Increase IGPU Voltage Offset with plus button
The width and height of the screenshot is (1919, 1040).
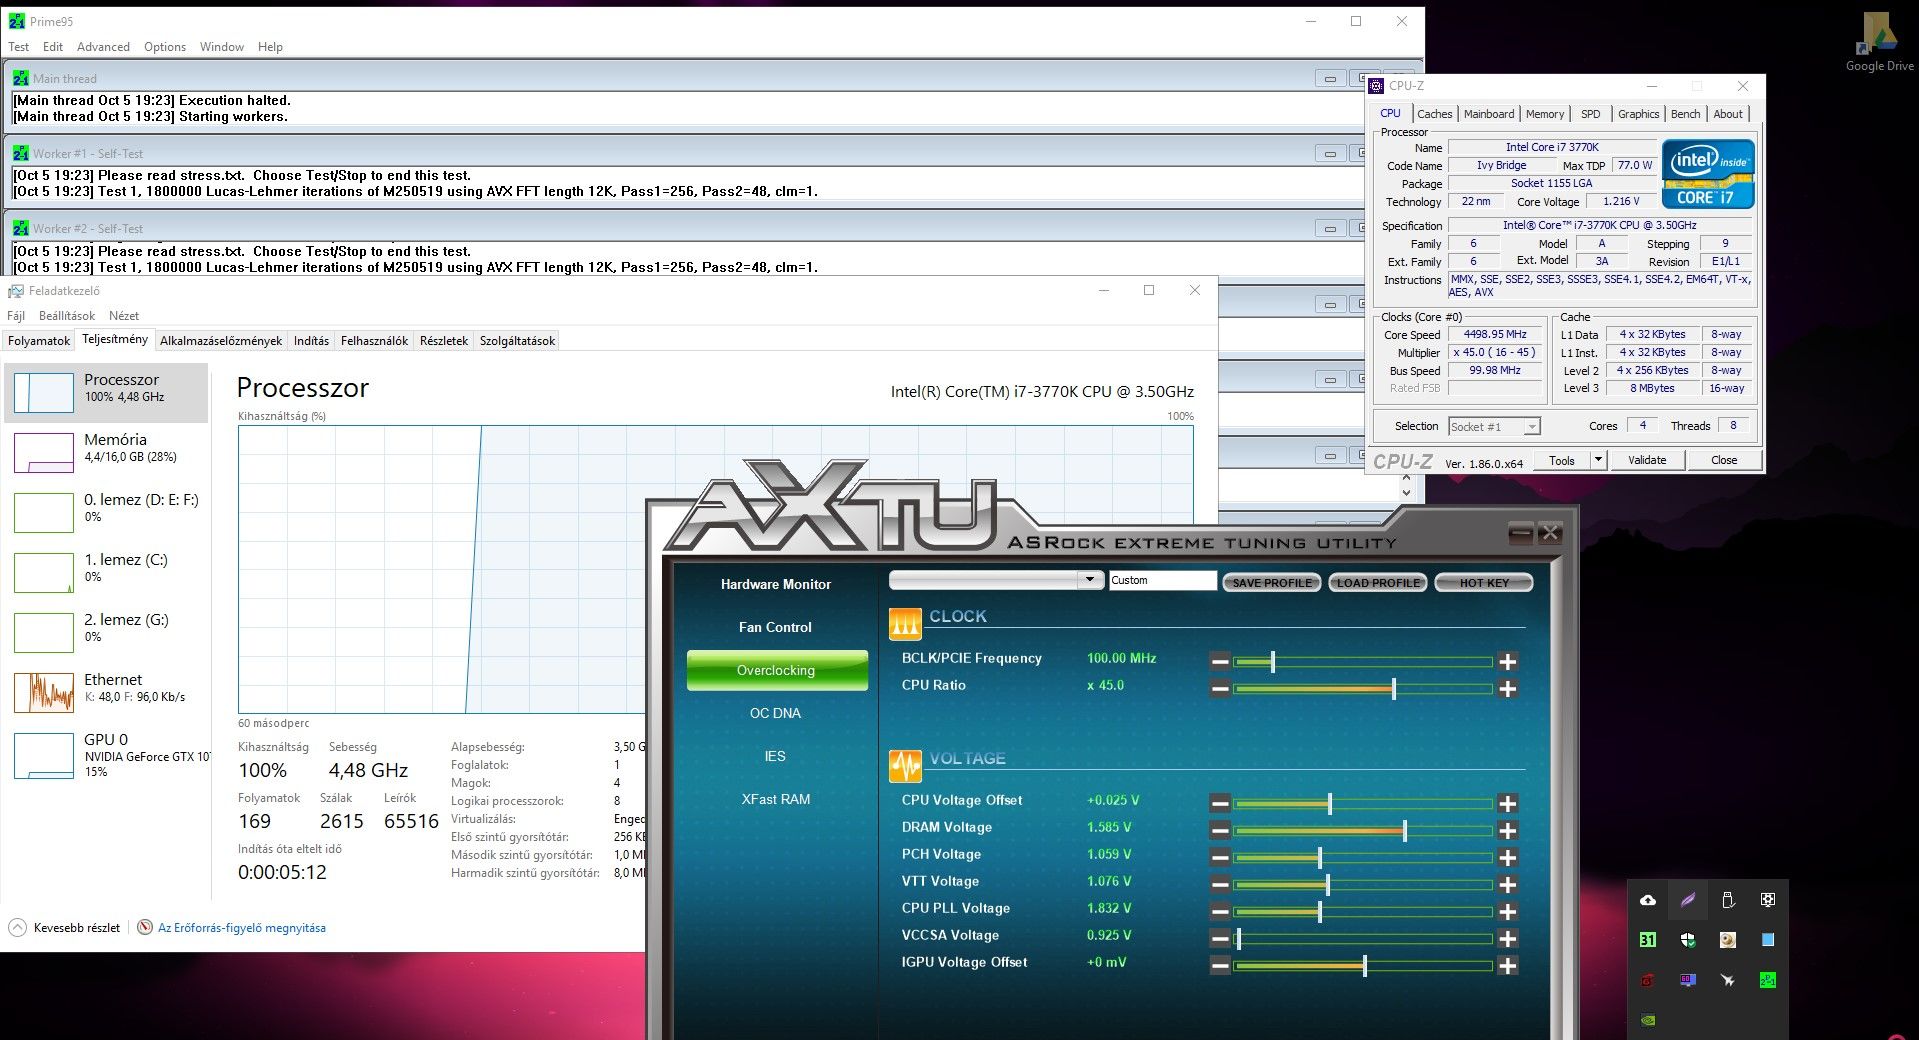pyautogui.click(x=1508, y=965)
